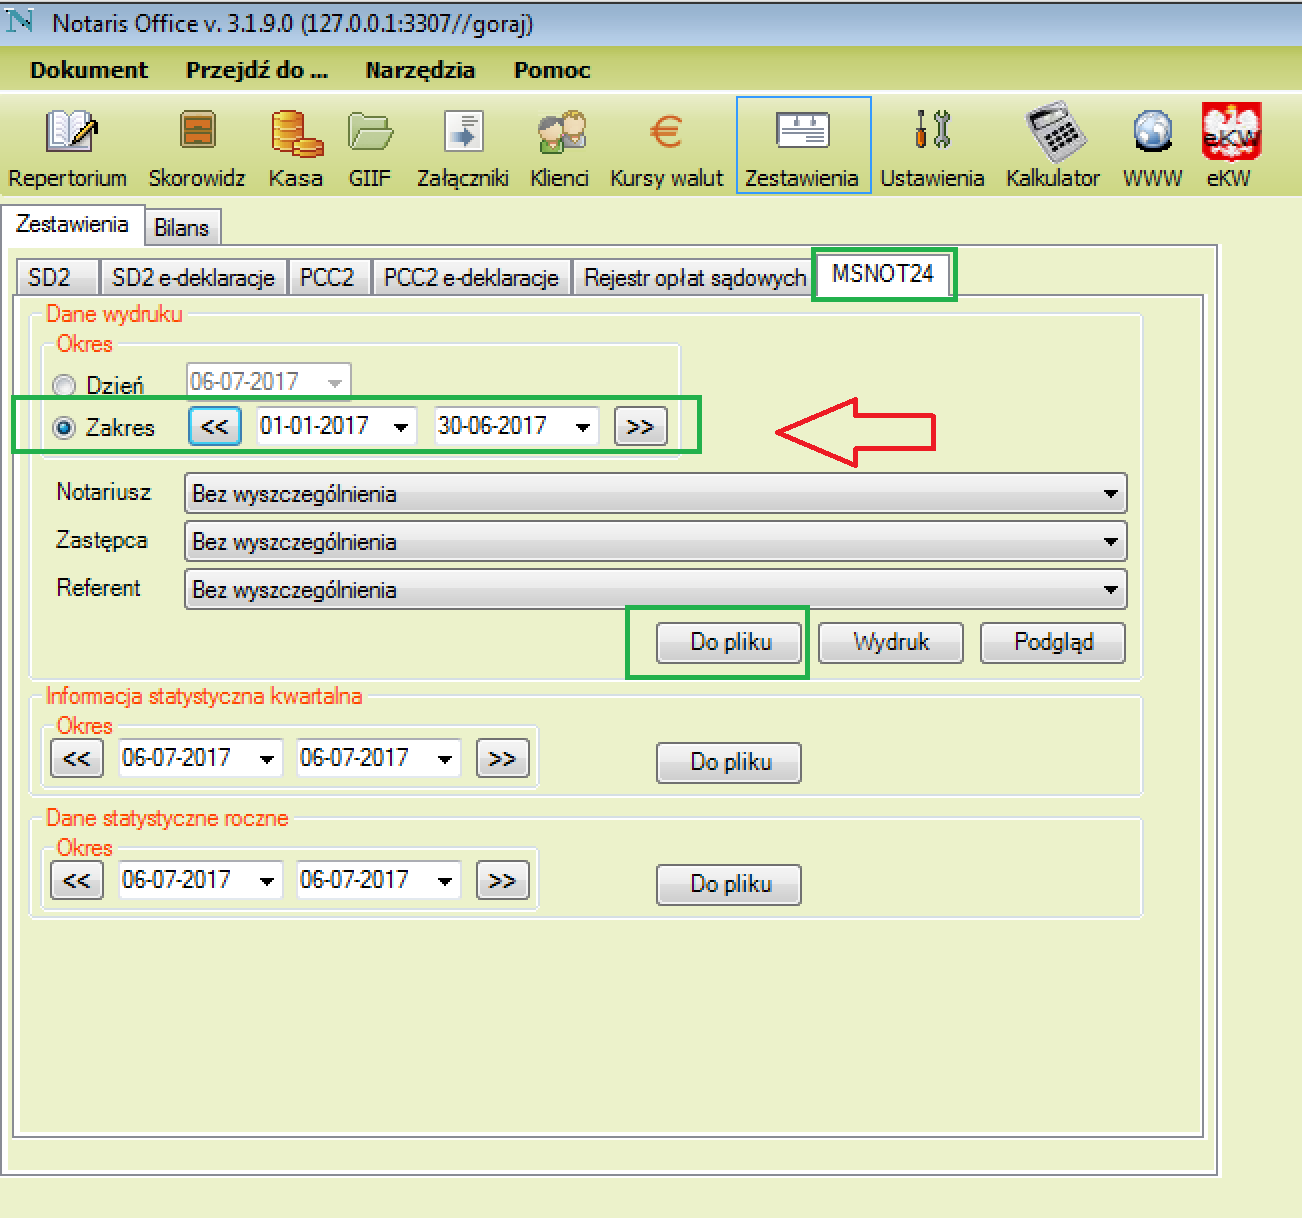Open the Przejdź do menu
The width and height of the screenshot is (1302, 1218).
(x=257, y=70)
